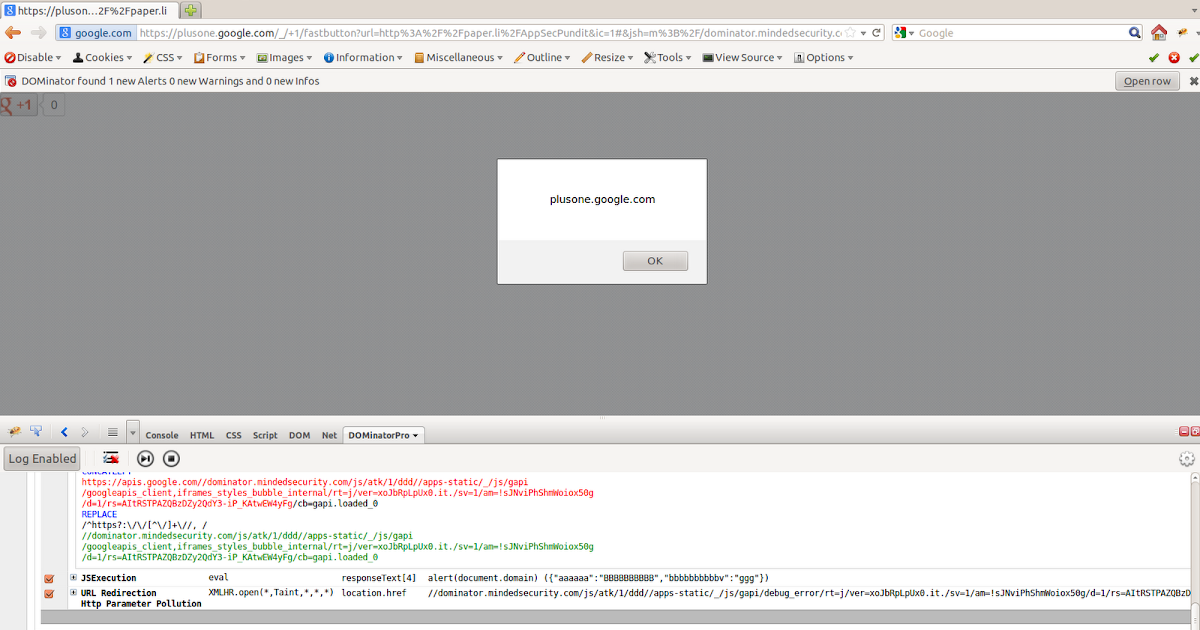Toggle the URL Redirection row checkbox

(x=49, y=594)
